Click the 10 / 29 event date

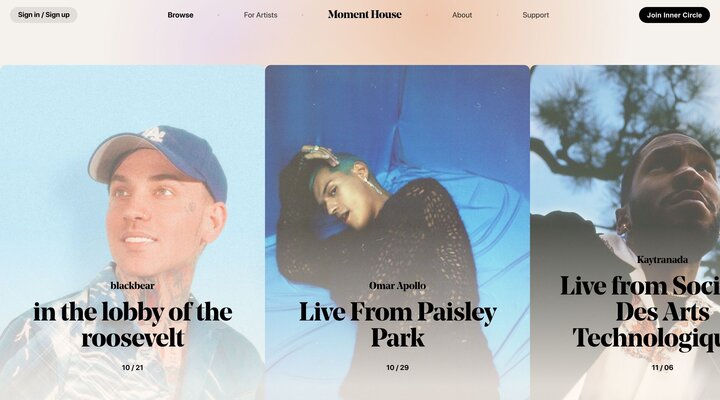pos(398,367)
